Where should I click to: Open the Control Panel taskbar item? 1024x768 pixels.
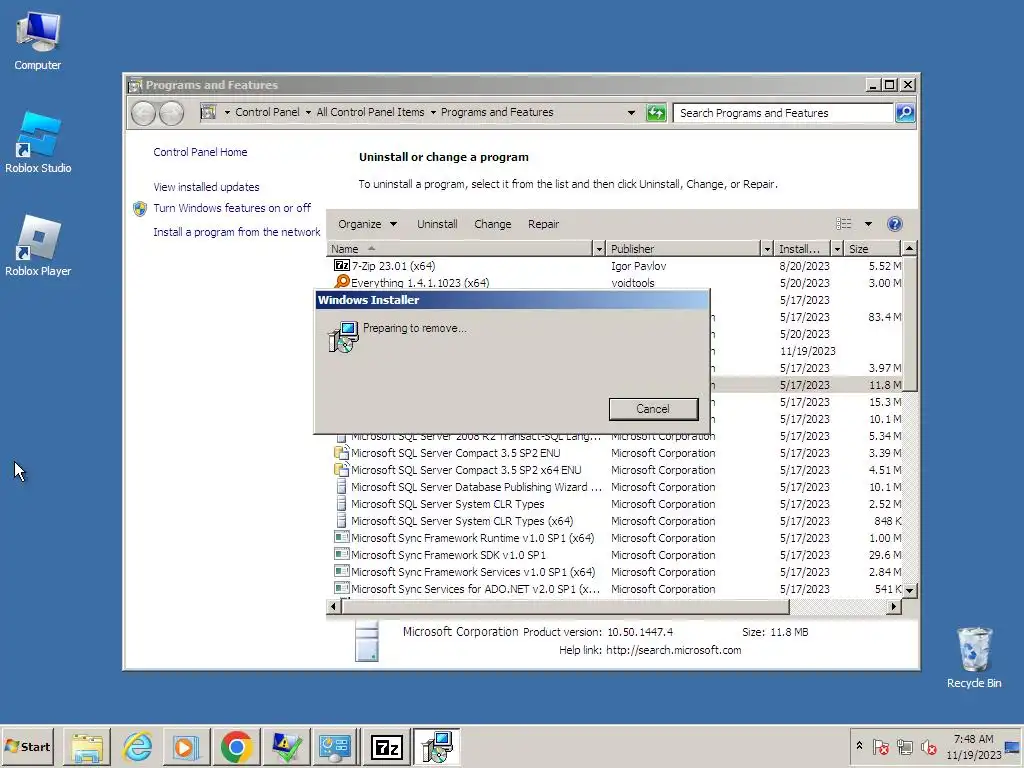coord(336,746)
